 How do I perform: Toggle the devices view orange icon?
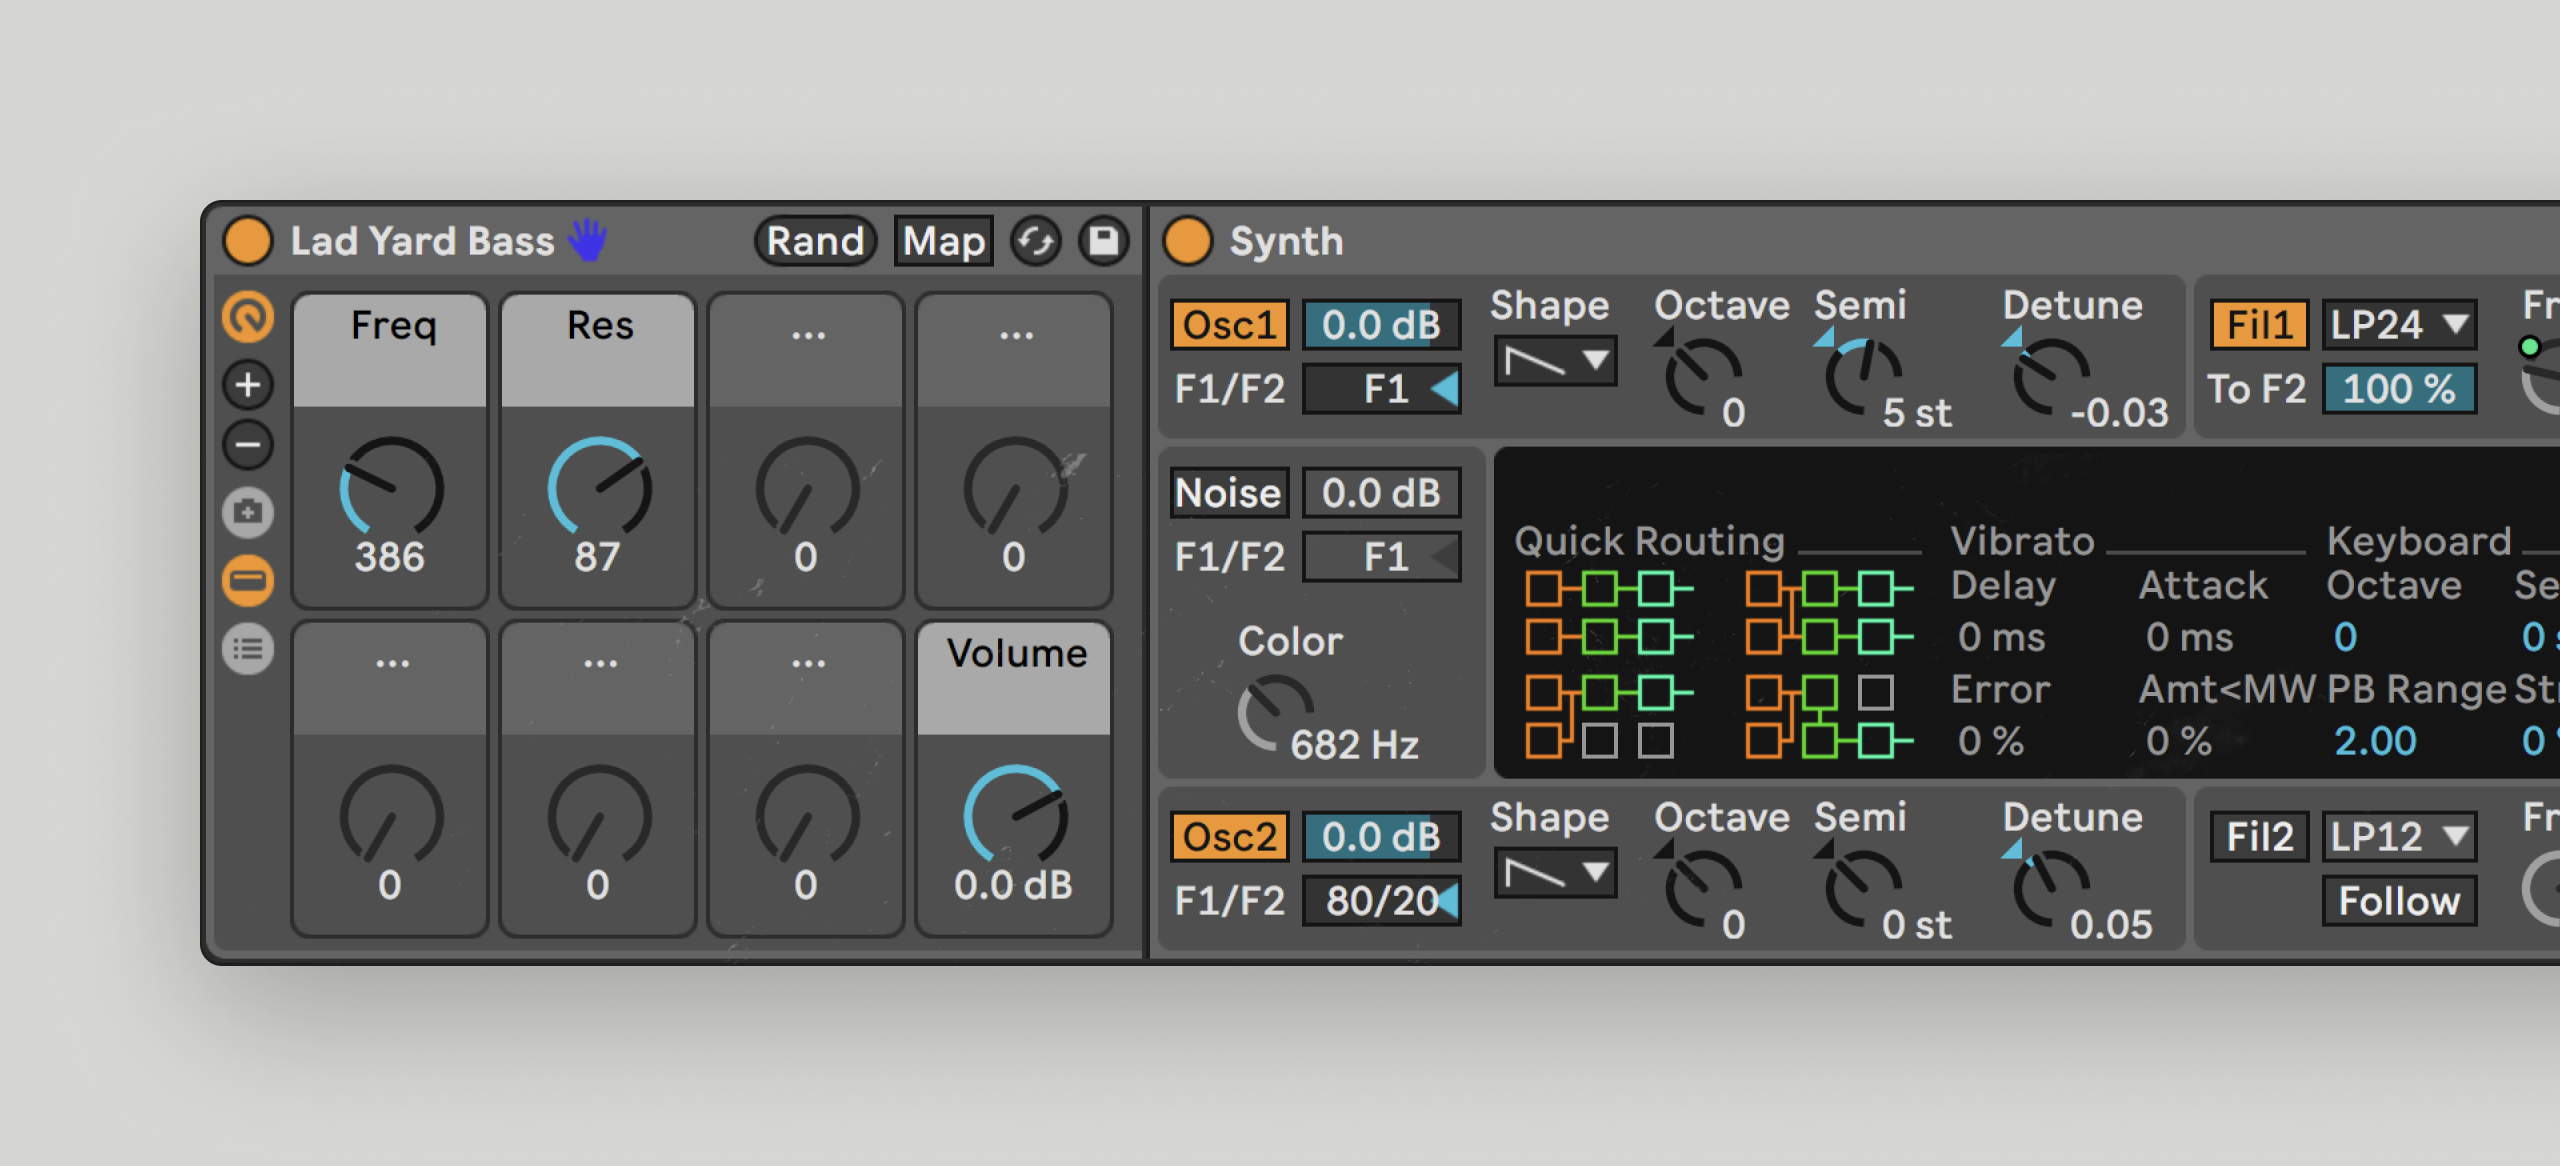tap(248, 580)
